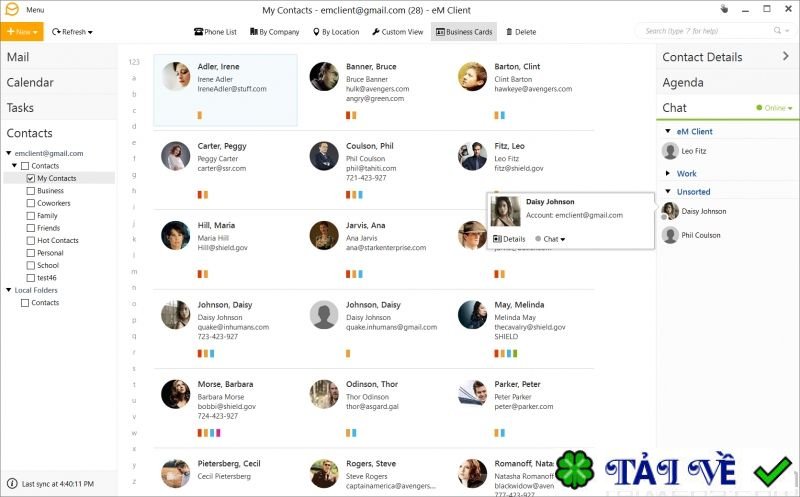800x497 pixels.
Task: Open Phone List view
Action: pos(215,32)
